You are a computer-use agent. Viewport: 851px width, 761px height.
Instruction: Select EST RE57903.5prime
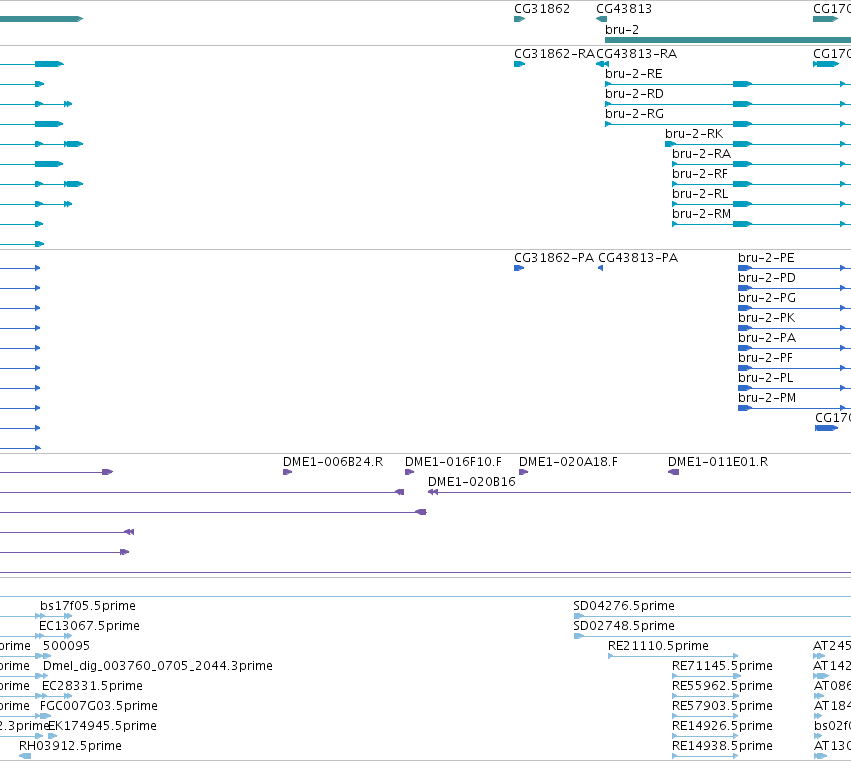point(722,706)
